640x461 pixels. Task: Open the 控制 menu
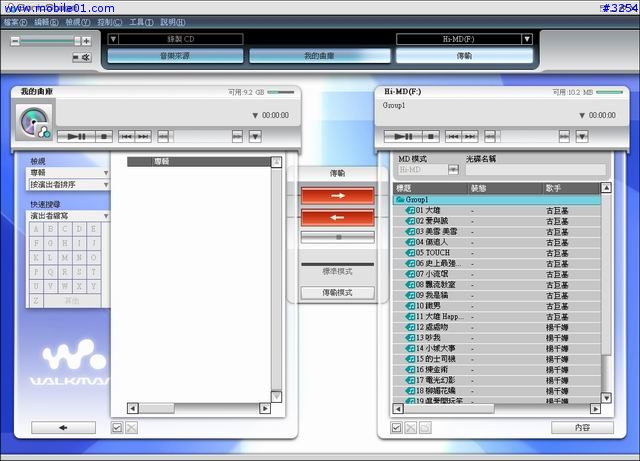pyautogui.click(x=109, y=22)
